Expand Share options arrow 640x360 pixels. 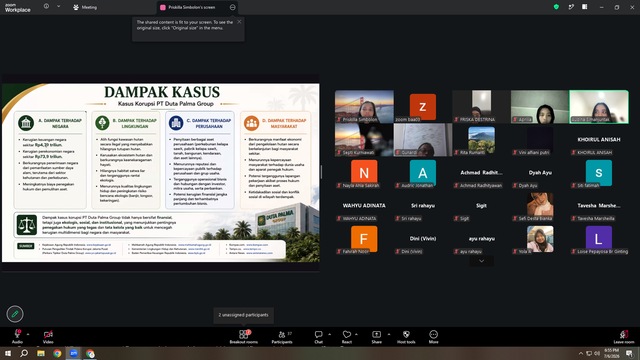coord(389,334)
